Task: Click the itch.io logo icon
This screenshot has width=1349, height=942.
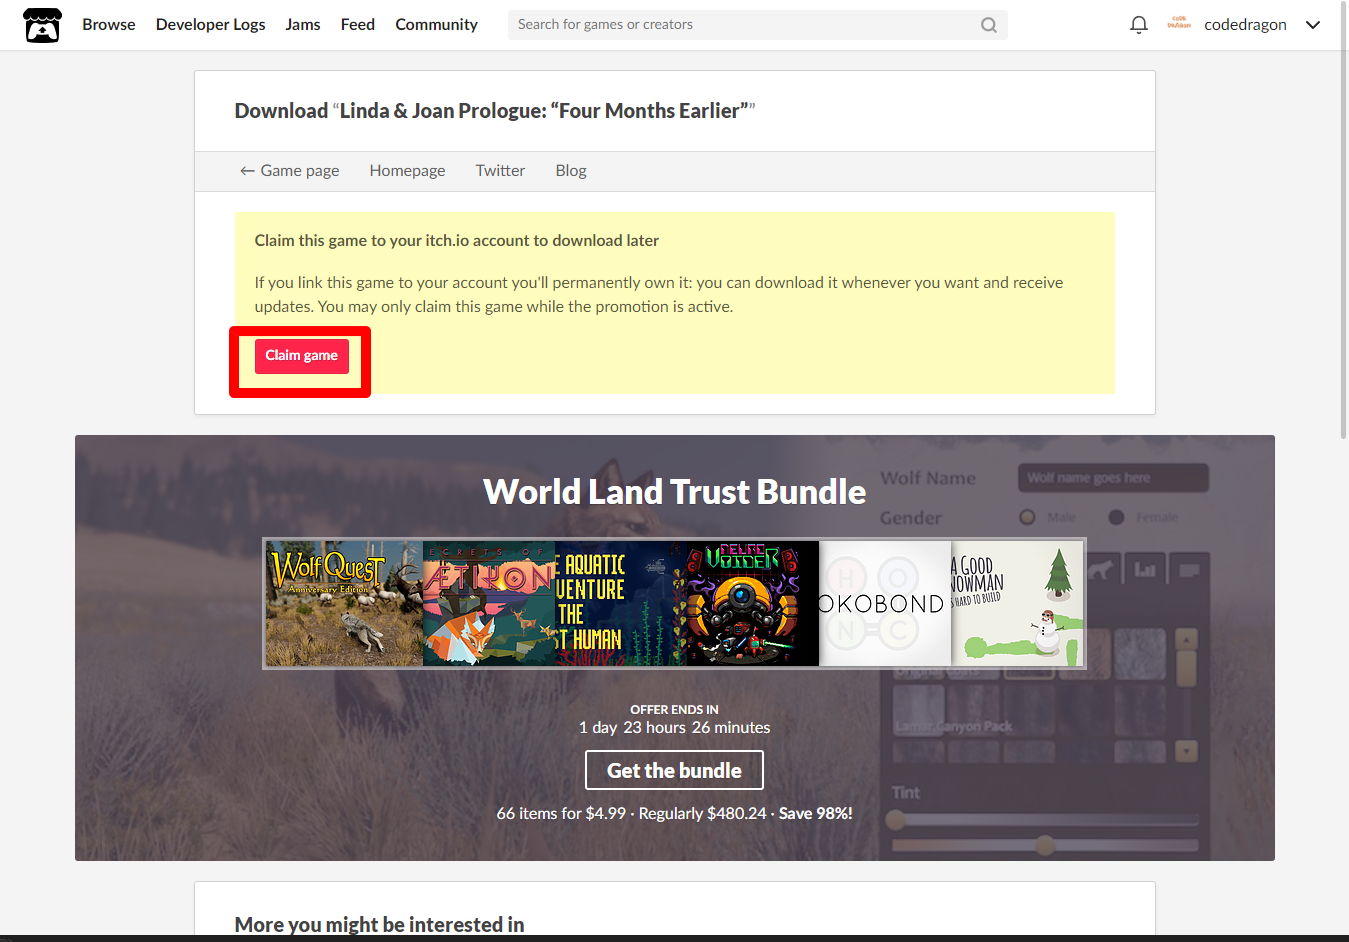Action: tap(42, 25)
